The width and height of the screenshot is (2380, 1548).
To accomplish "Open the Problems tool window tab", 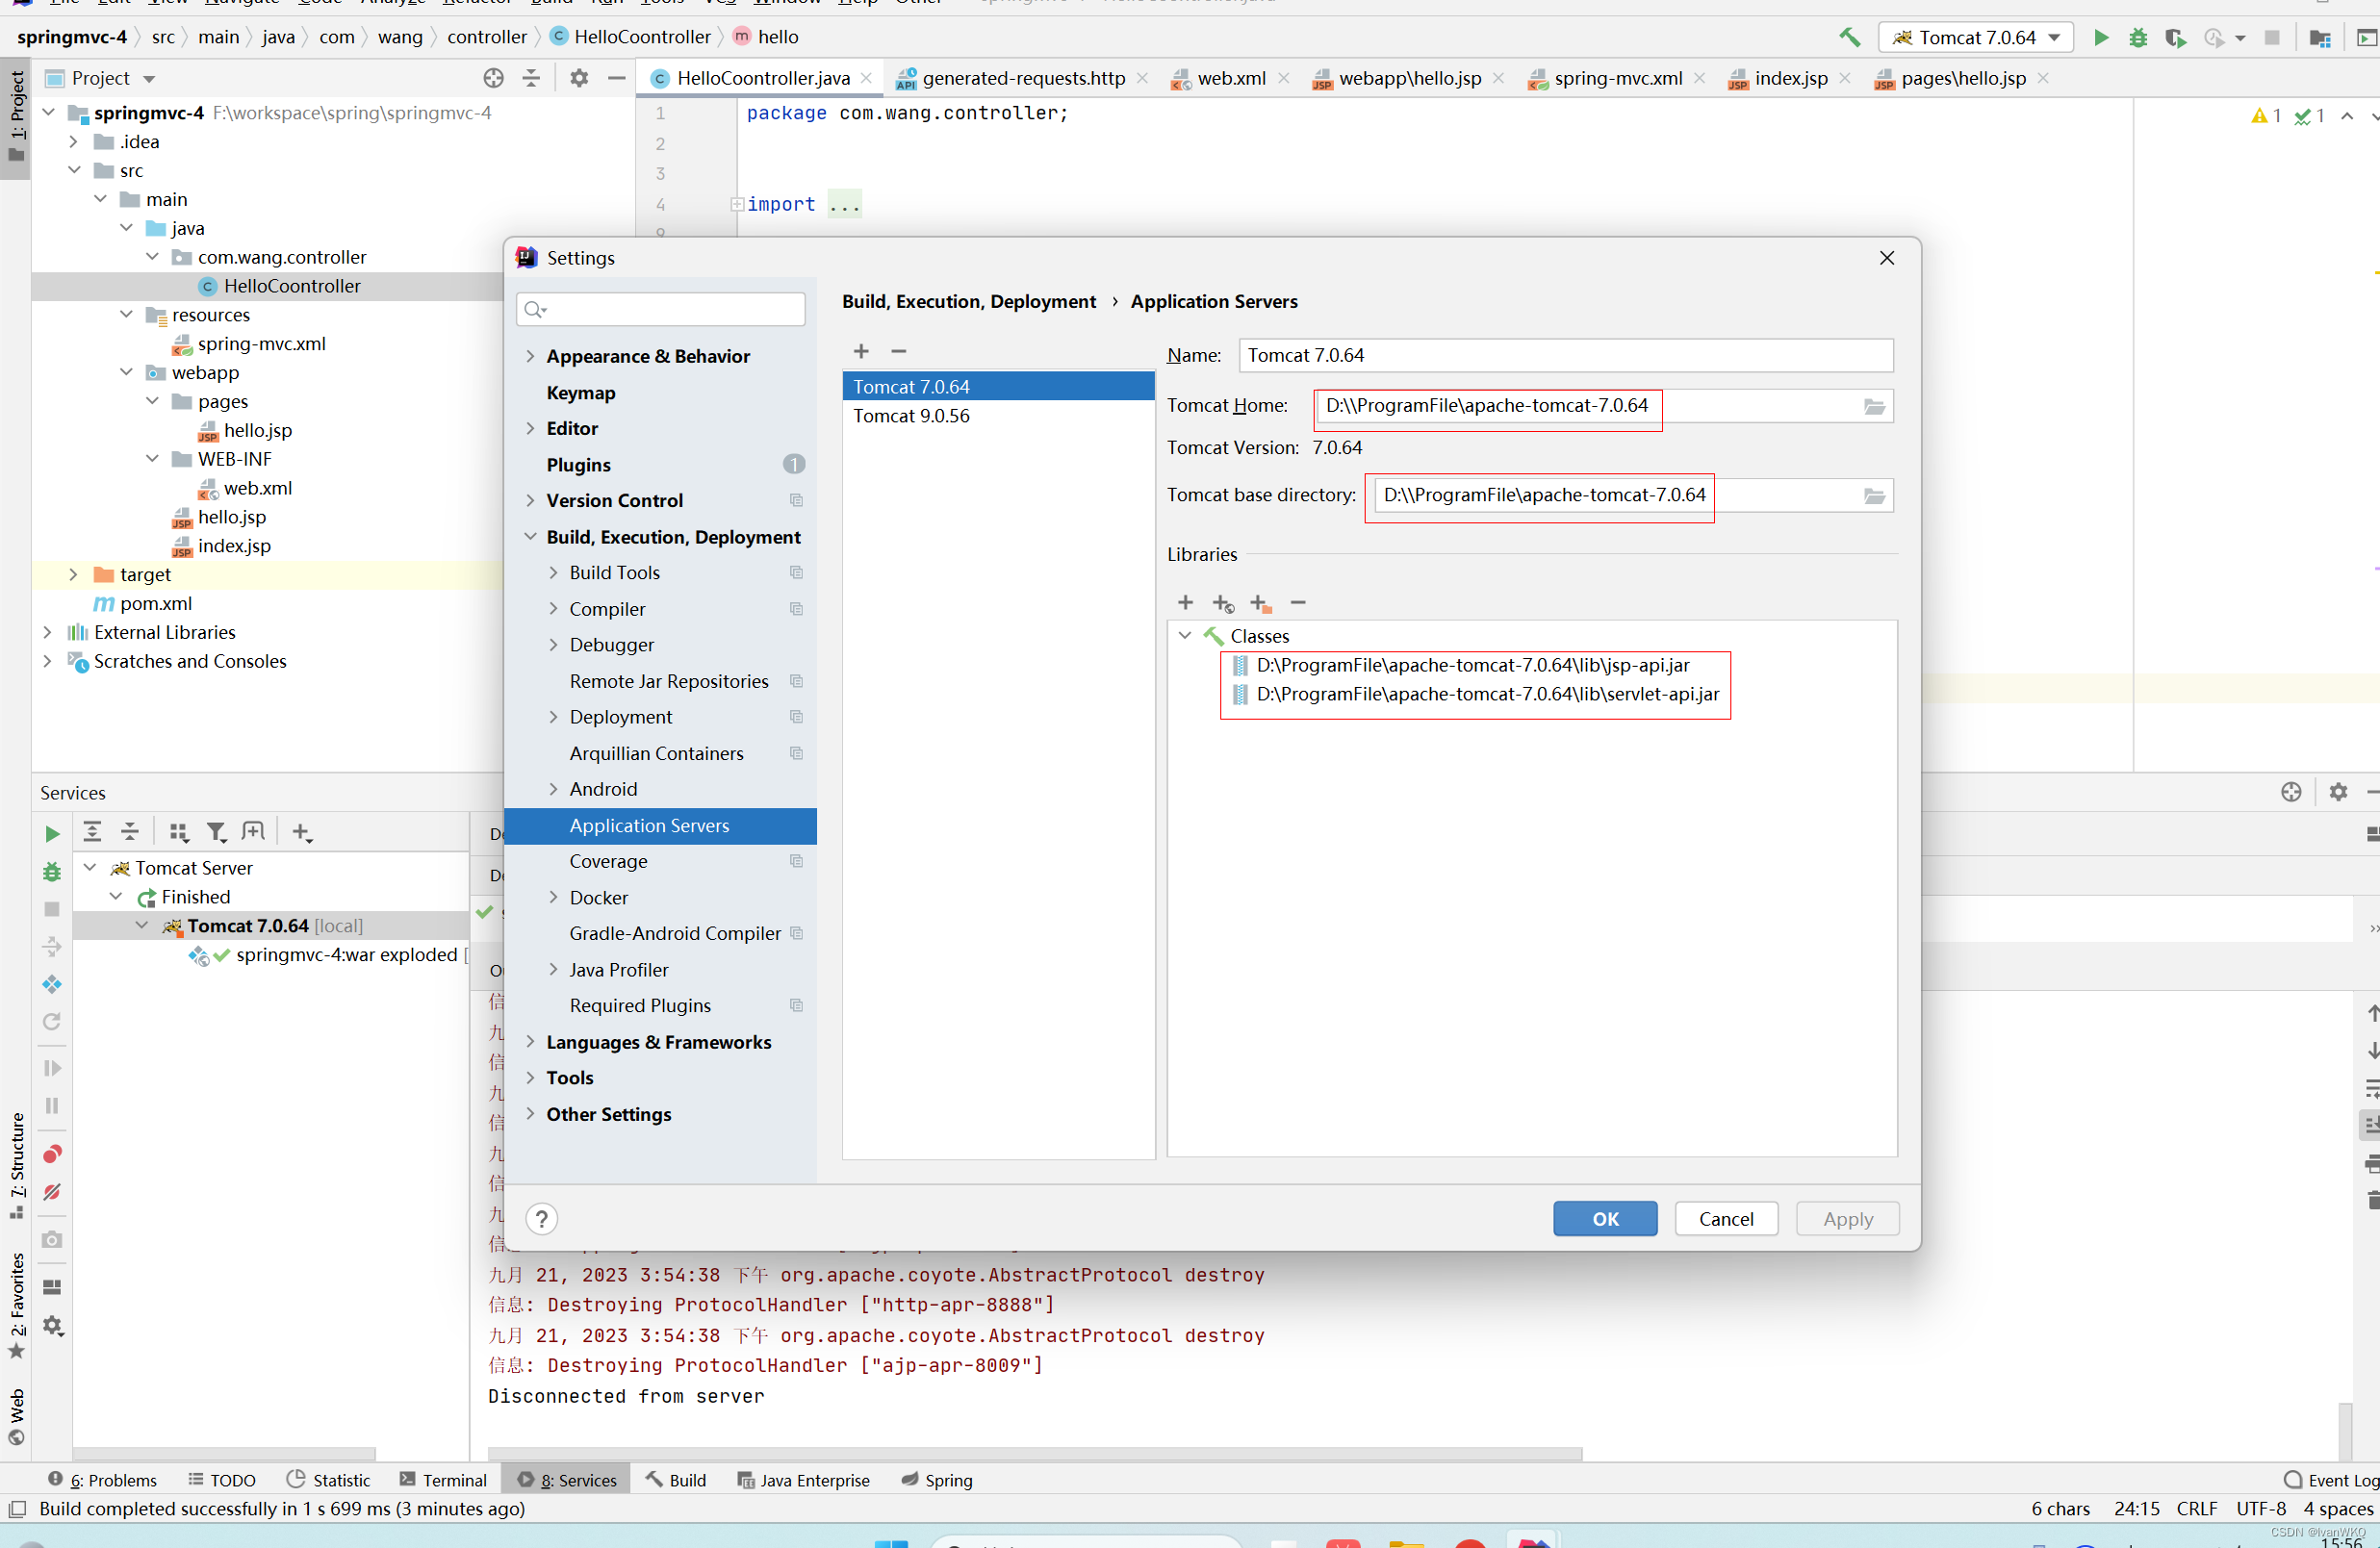I will 103,1479.
